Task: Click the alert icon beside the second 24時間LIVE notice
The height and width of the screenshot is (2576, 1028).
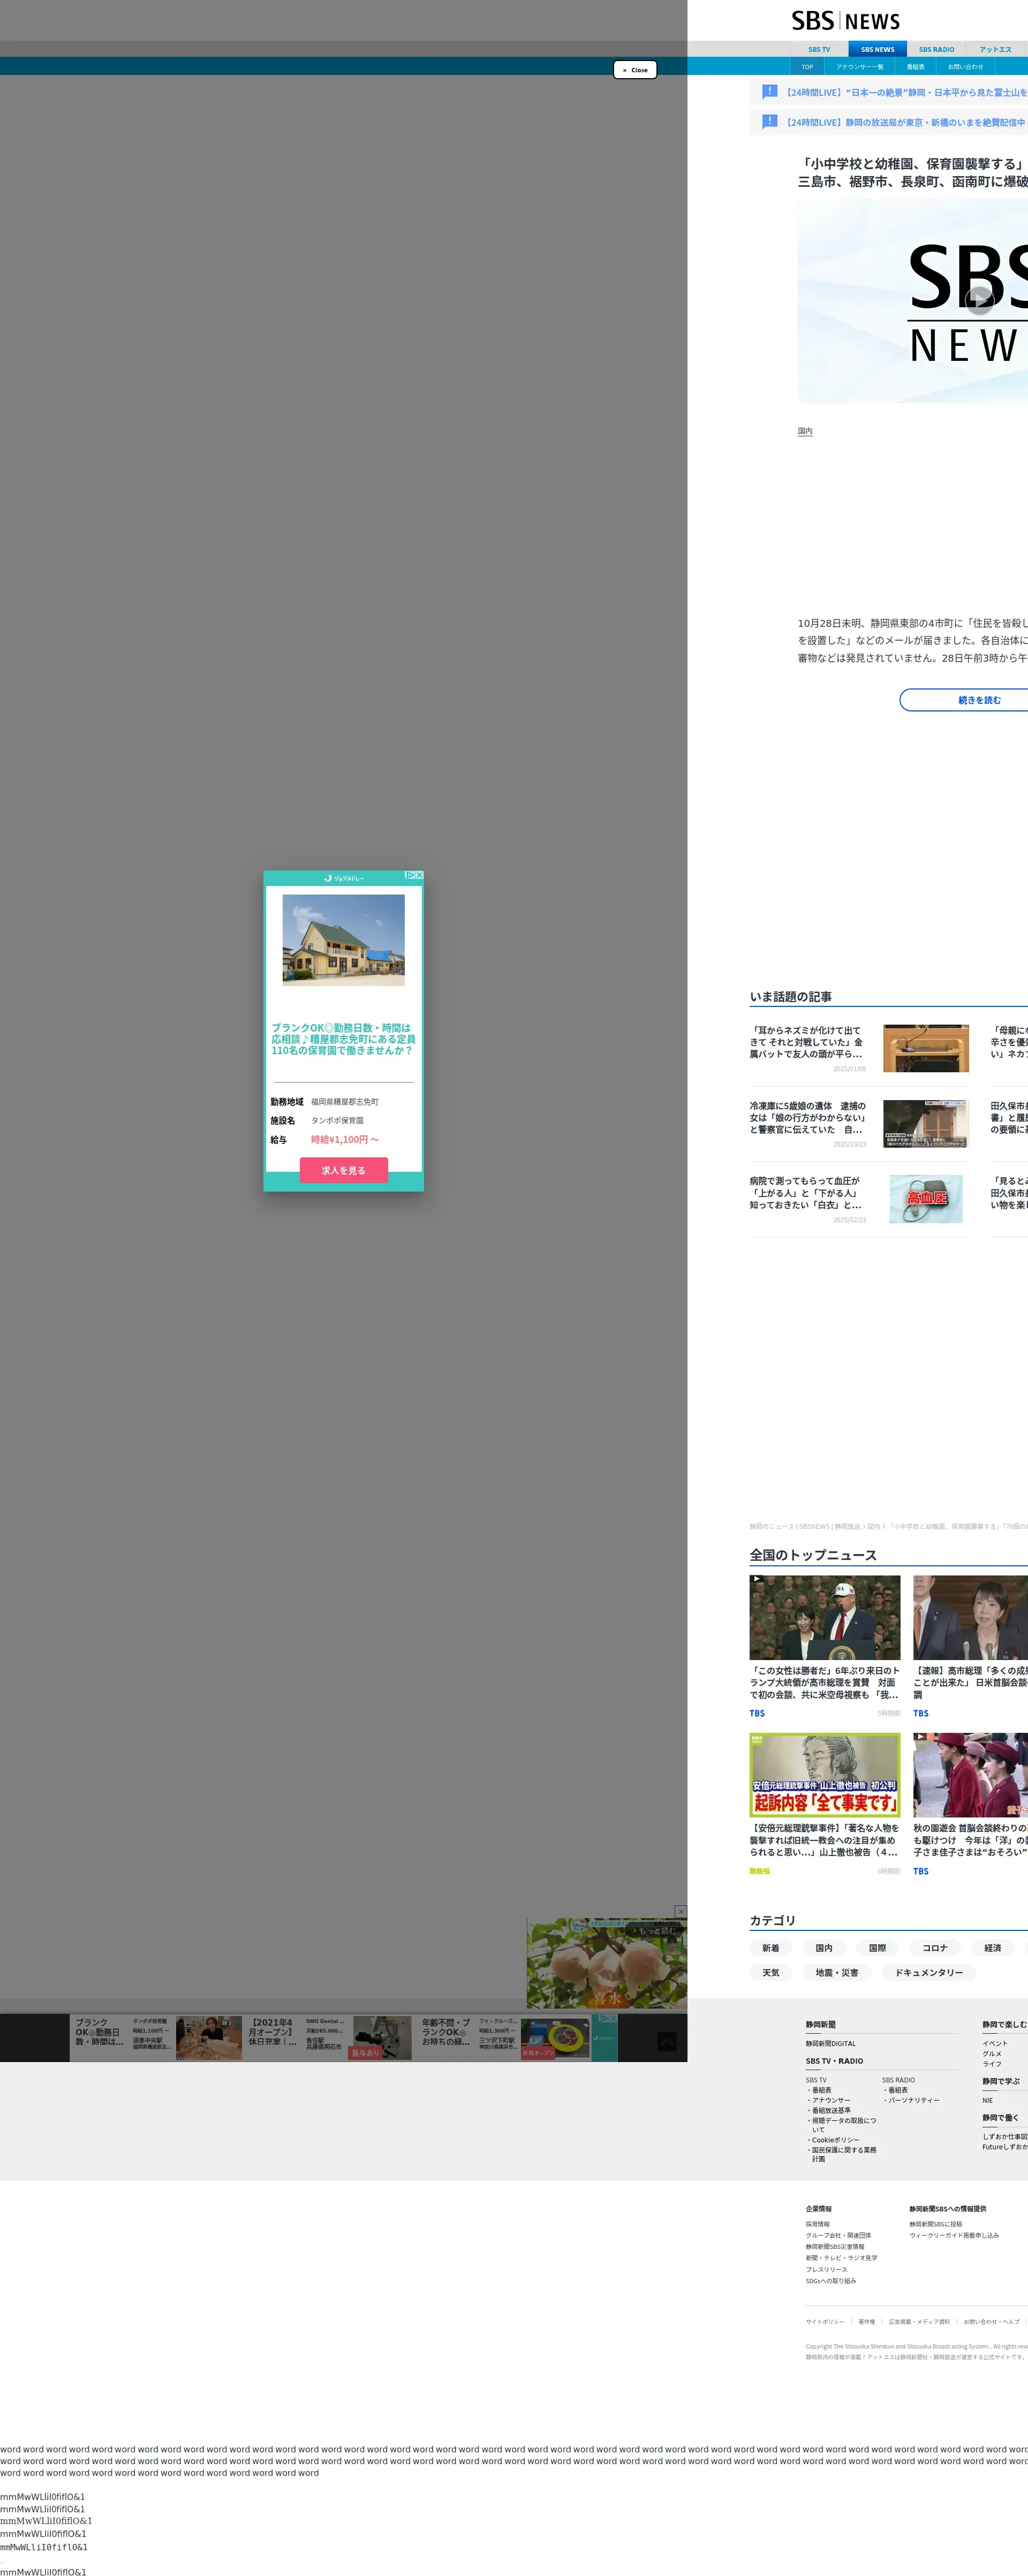Action: [769, 122]
